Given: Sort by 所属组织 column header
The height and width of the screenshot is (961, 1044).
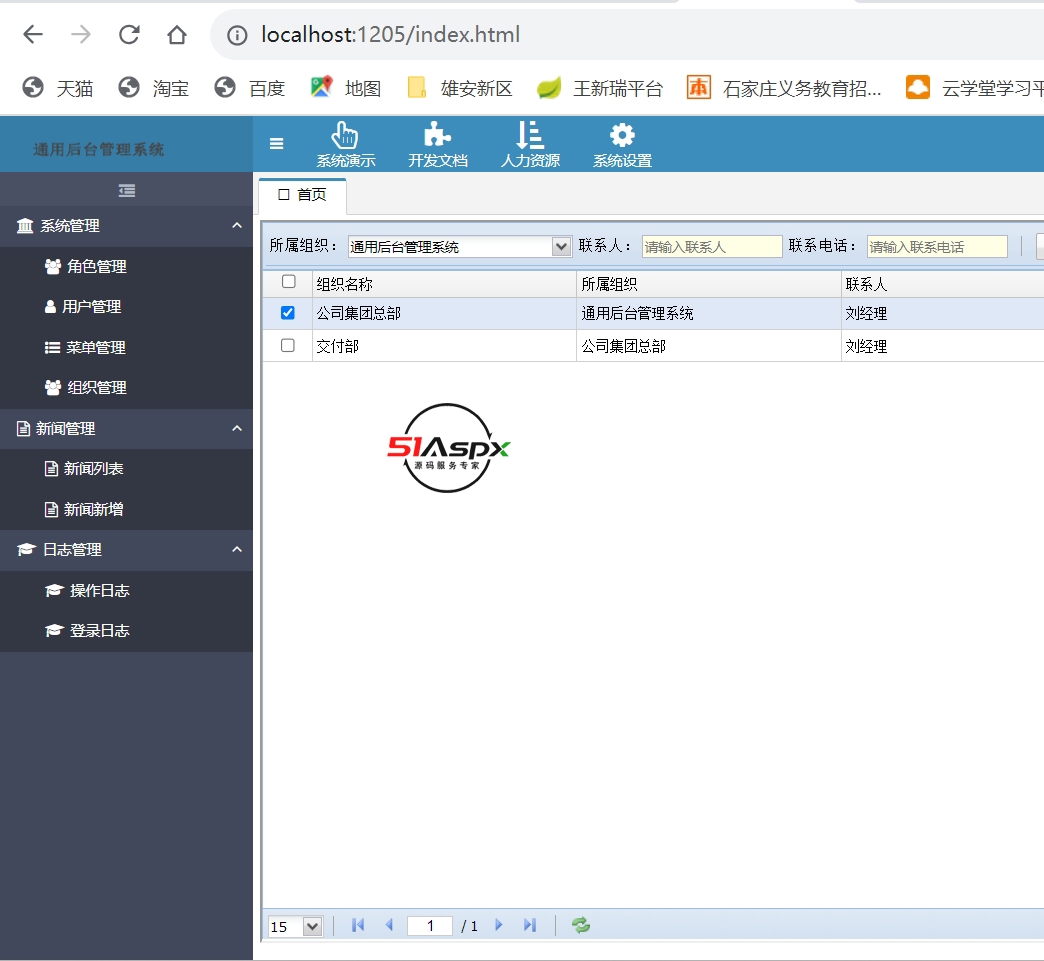Looking at the screenshot, I should point(708,284).
